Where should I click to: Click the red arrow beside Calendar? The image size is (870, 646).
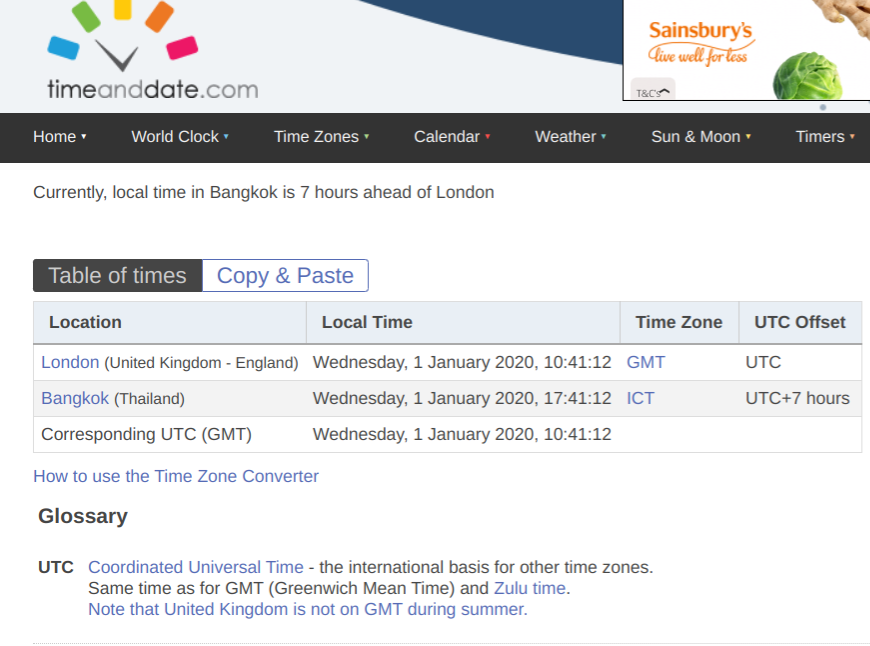pos(487,136)
